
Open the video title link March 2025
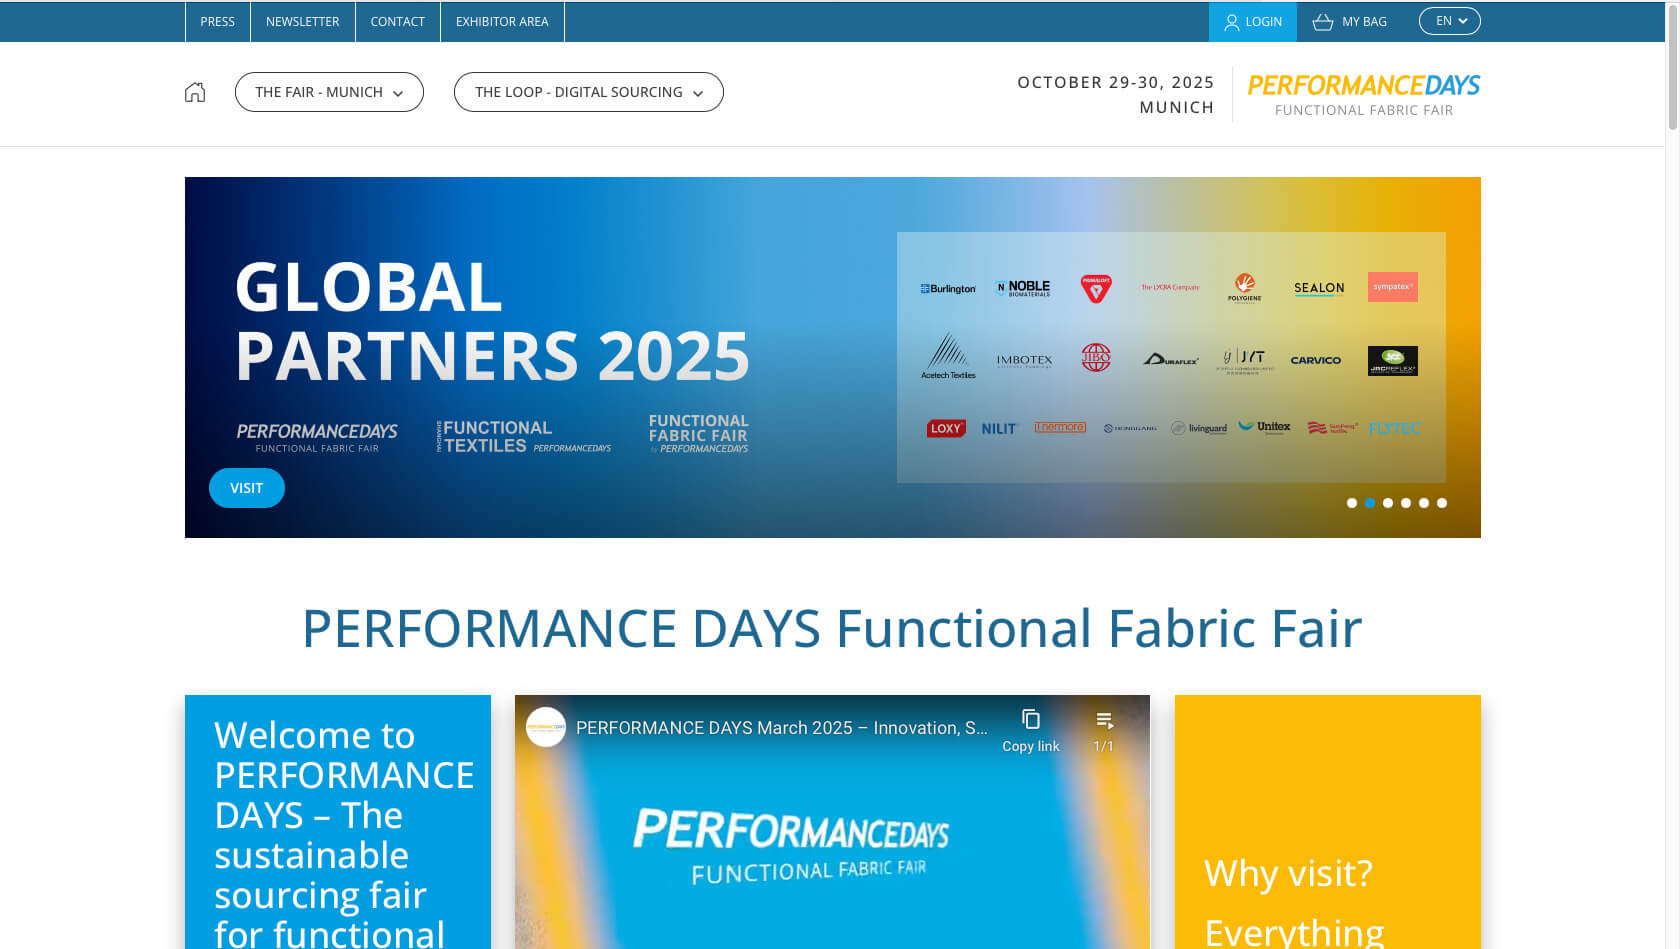coord(781,728)
